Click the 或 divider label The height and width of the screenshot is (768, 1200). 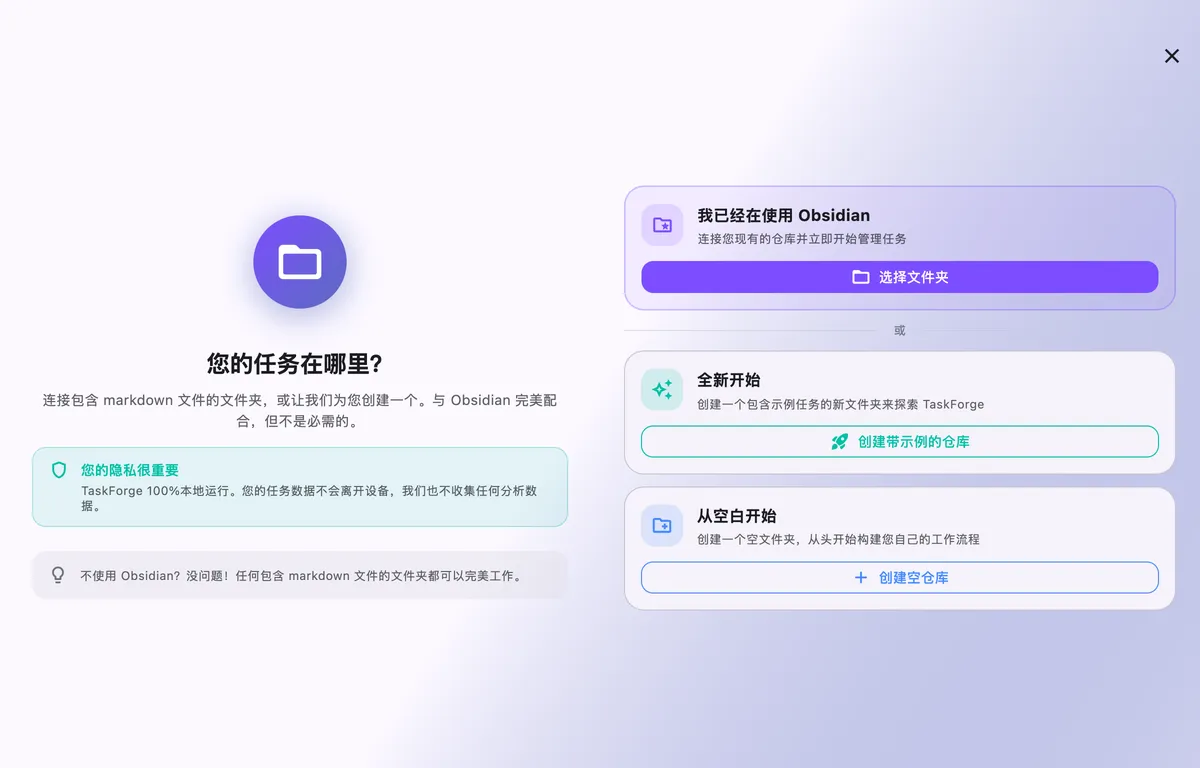coord(899,330)
